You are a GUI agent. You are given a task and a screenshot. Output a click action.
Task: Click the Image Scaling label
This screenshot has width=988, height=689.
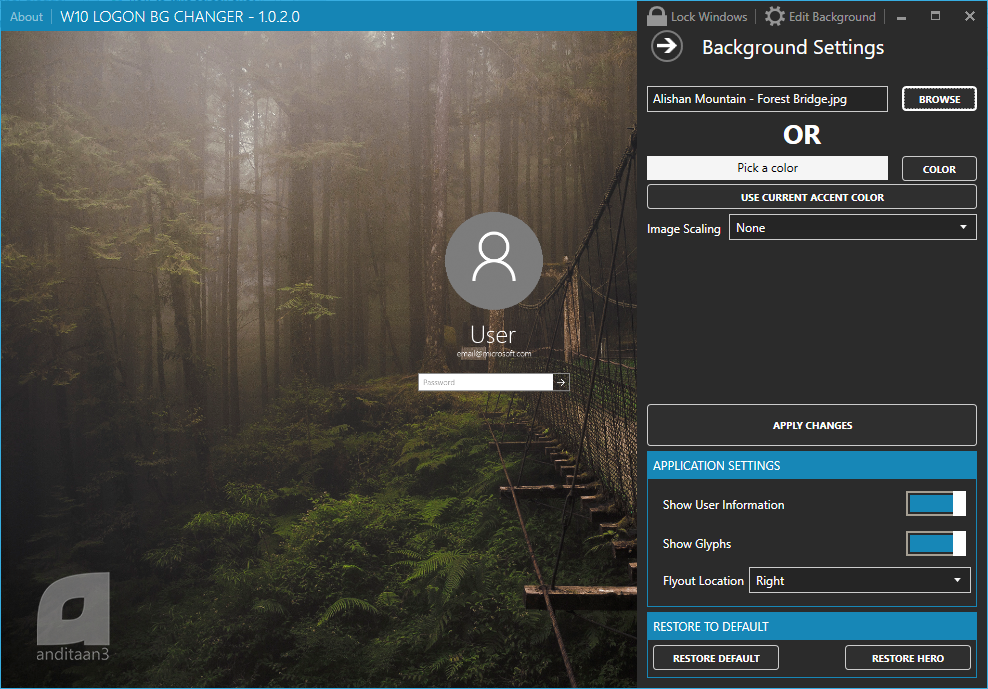[x=684, y=229]
